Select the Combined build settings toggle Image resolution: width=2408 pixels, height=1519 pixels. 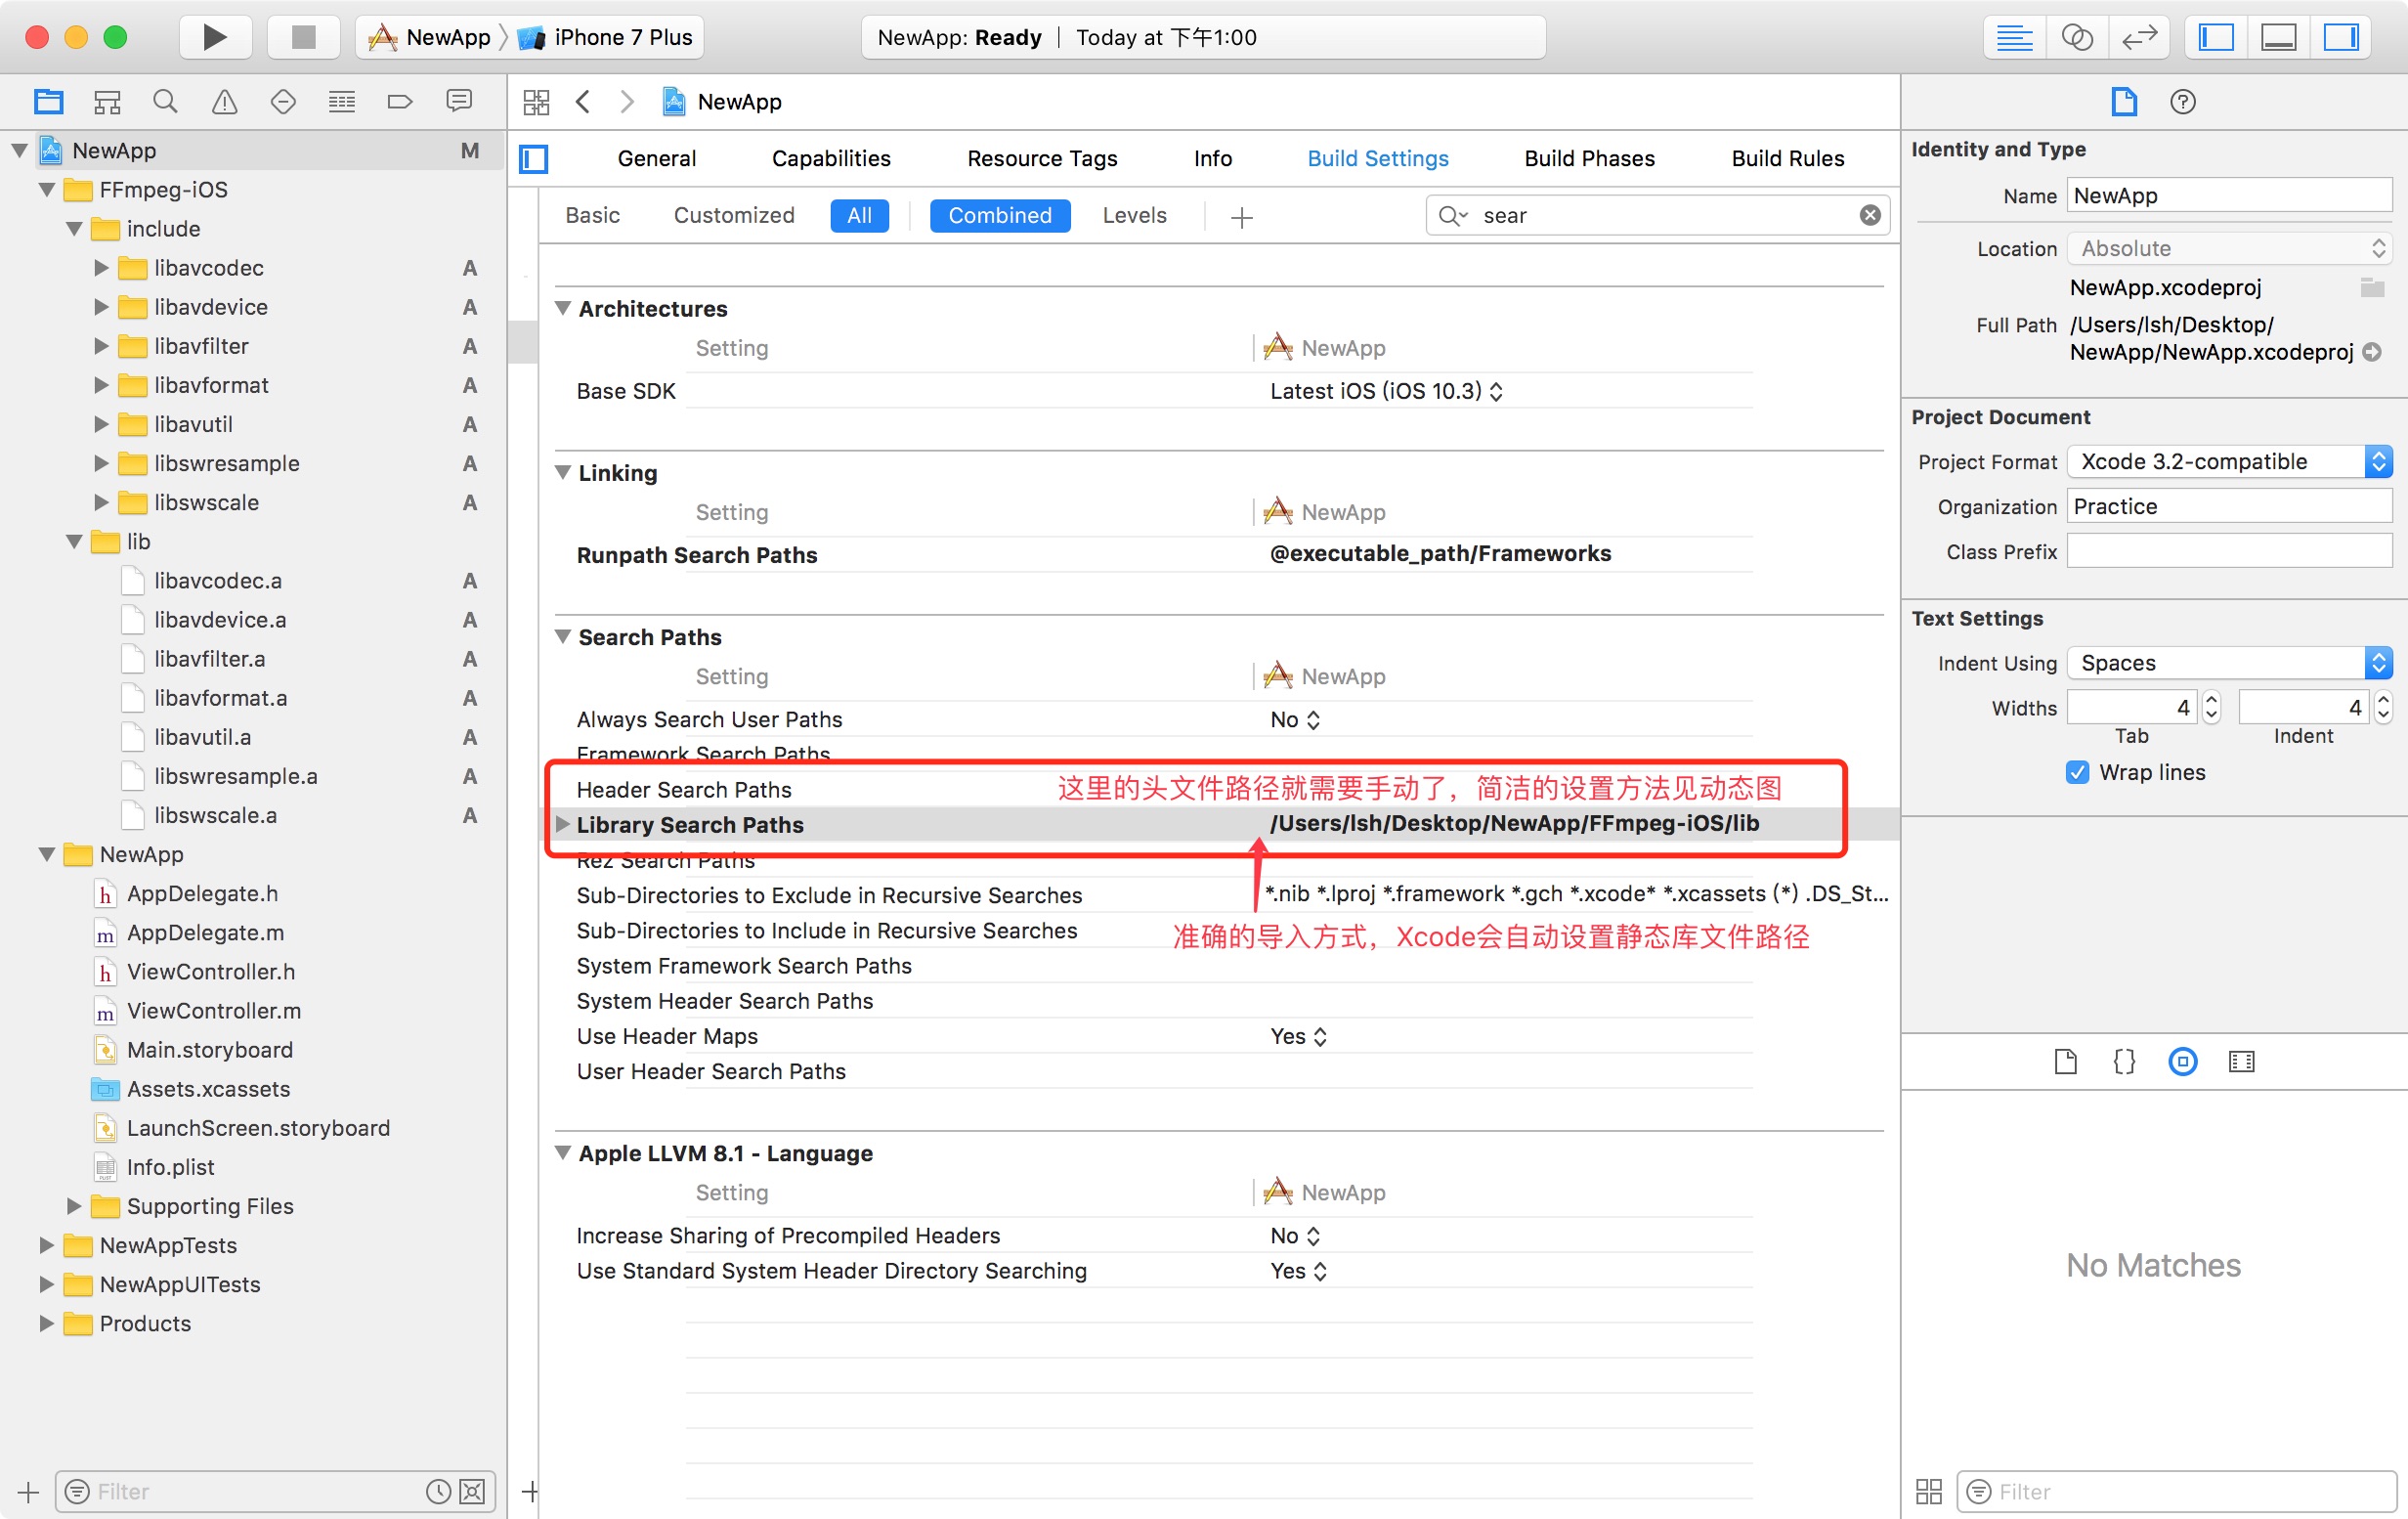(x=999, y=215)
